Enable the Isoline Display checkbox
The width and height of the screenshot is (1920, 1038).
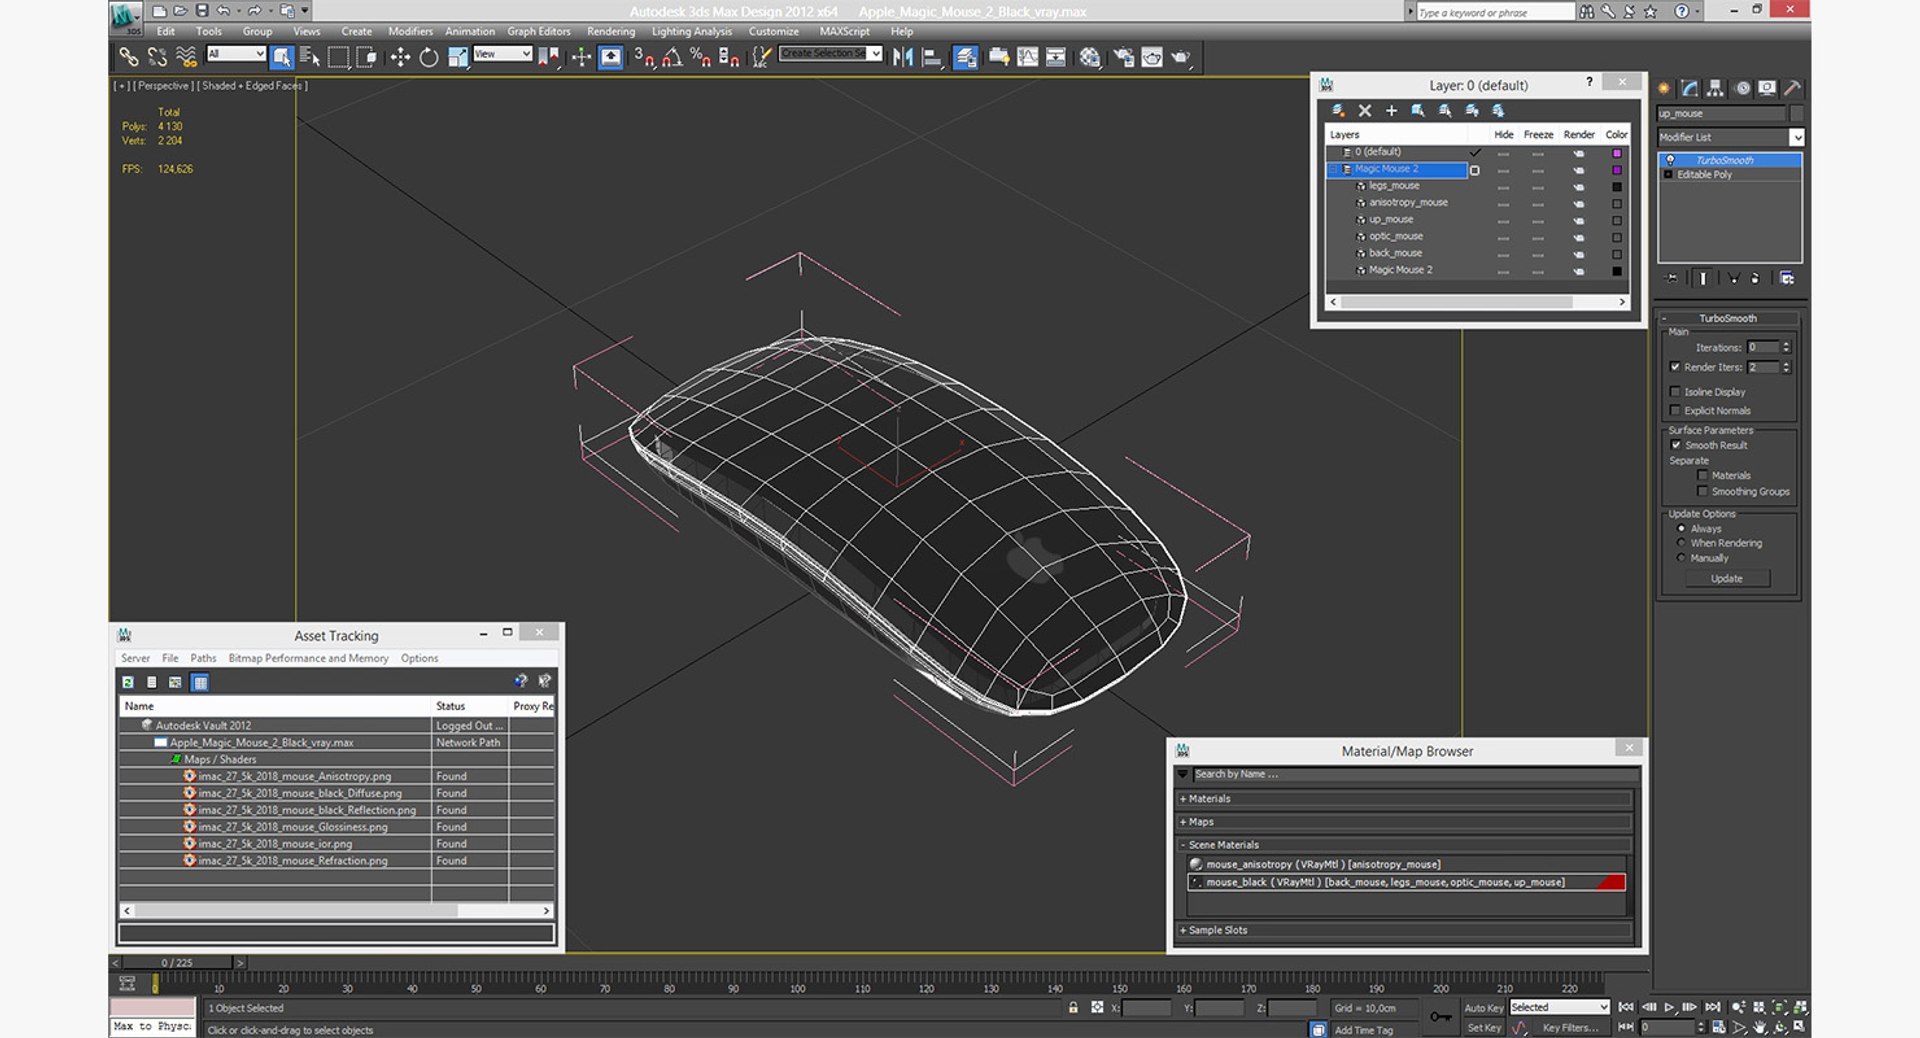point(1676,392)
